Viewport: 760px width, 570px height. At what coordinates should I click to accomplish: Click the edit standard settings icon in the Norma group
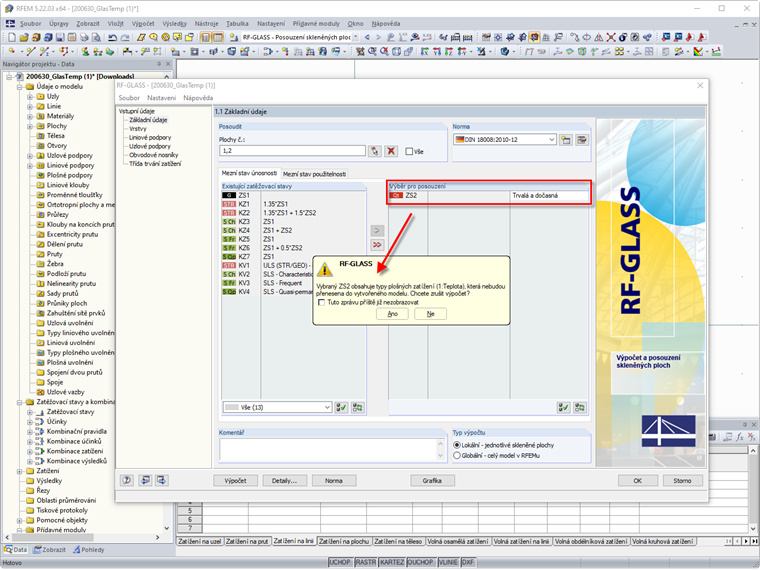tap(582, 140)
